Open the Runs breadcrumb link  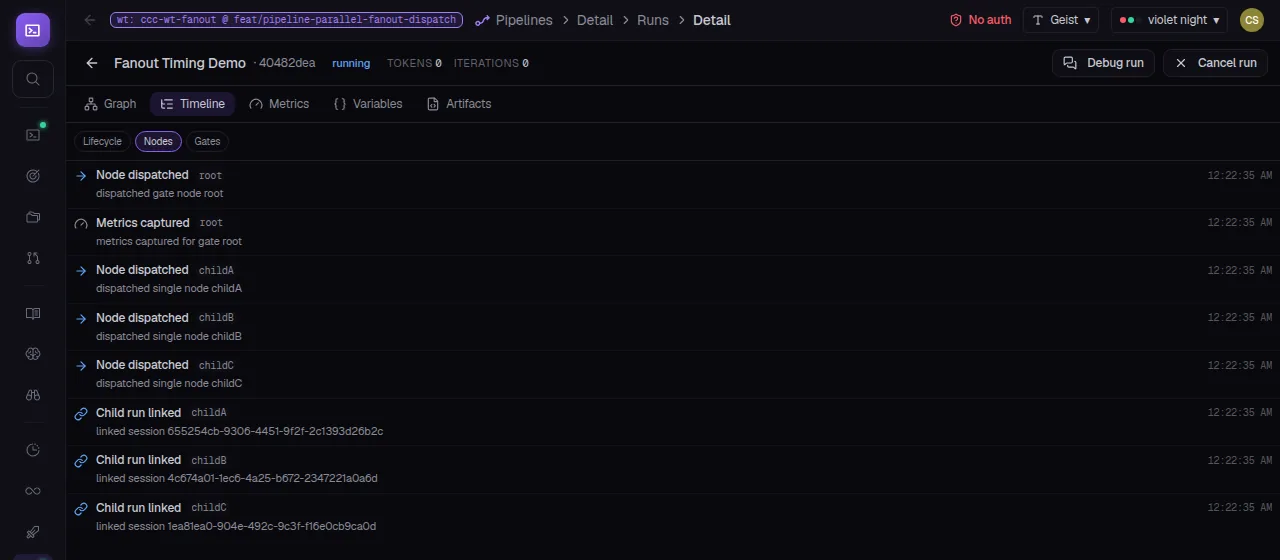coord(653,20)
